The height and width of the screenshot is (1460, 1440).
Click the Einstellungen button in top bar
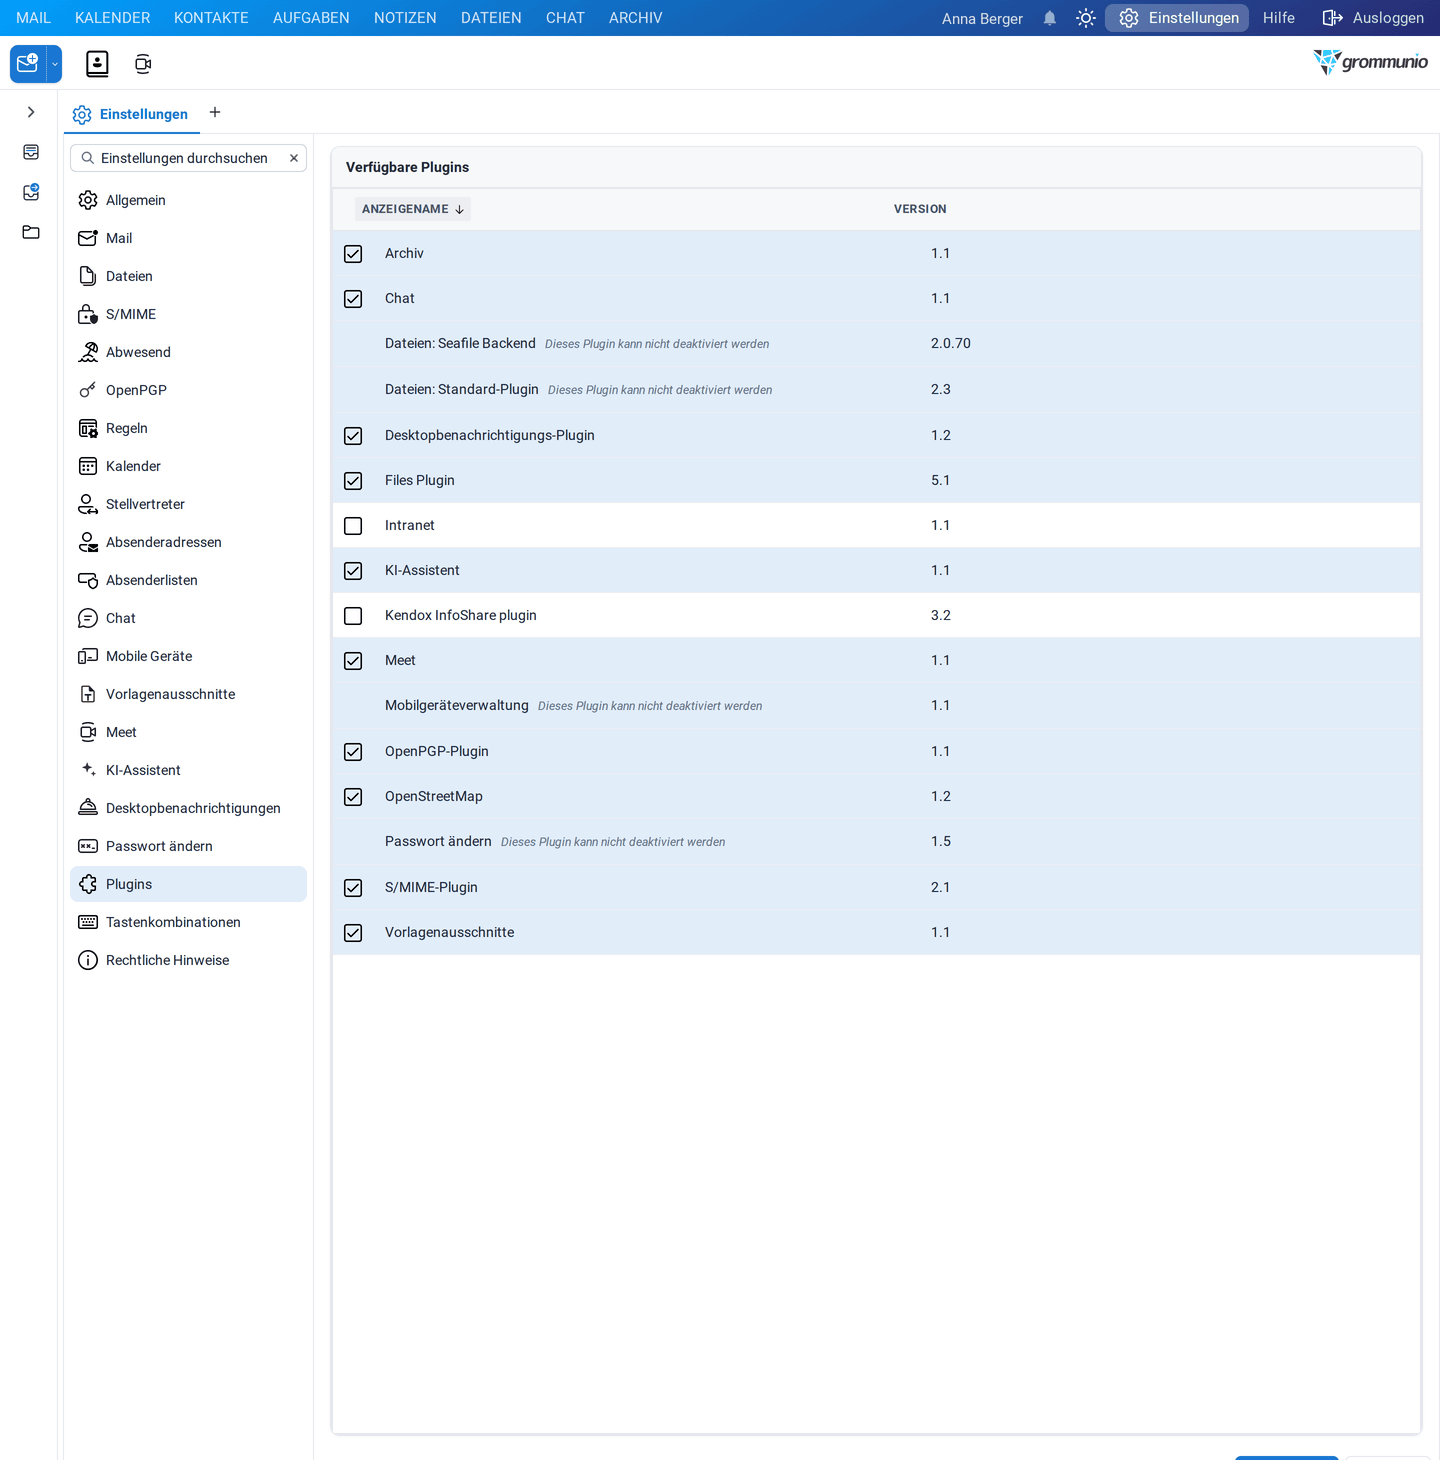(1177, 18)
